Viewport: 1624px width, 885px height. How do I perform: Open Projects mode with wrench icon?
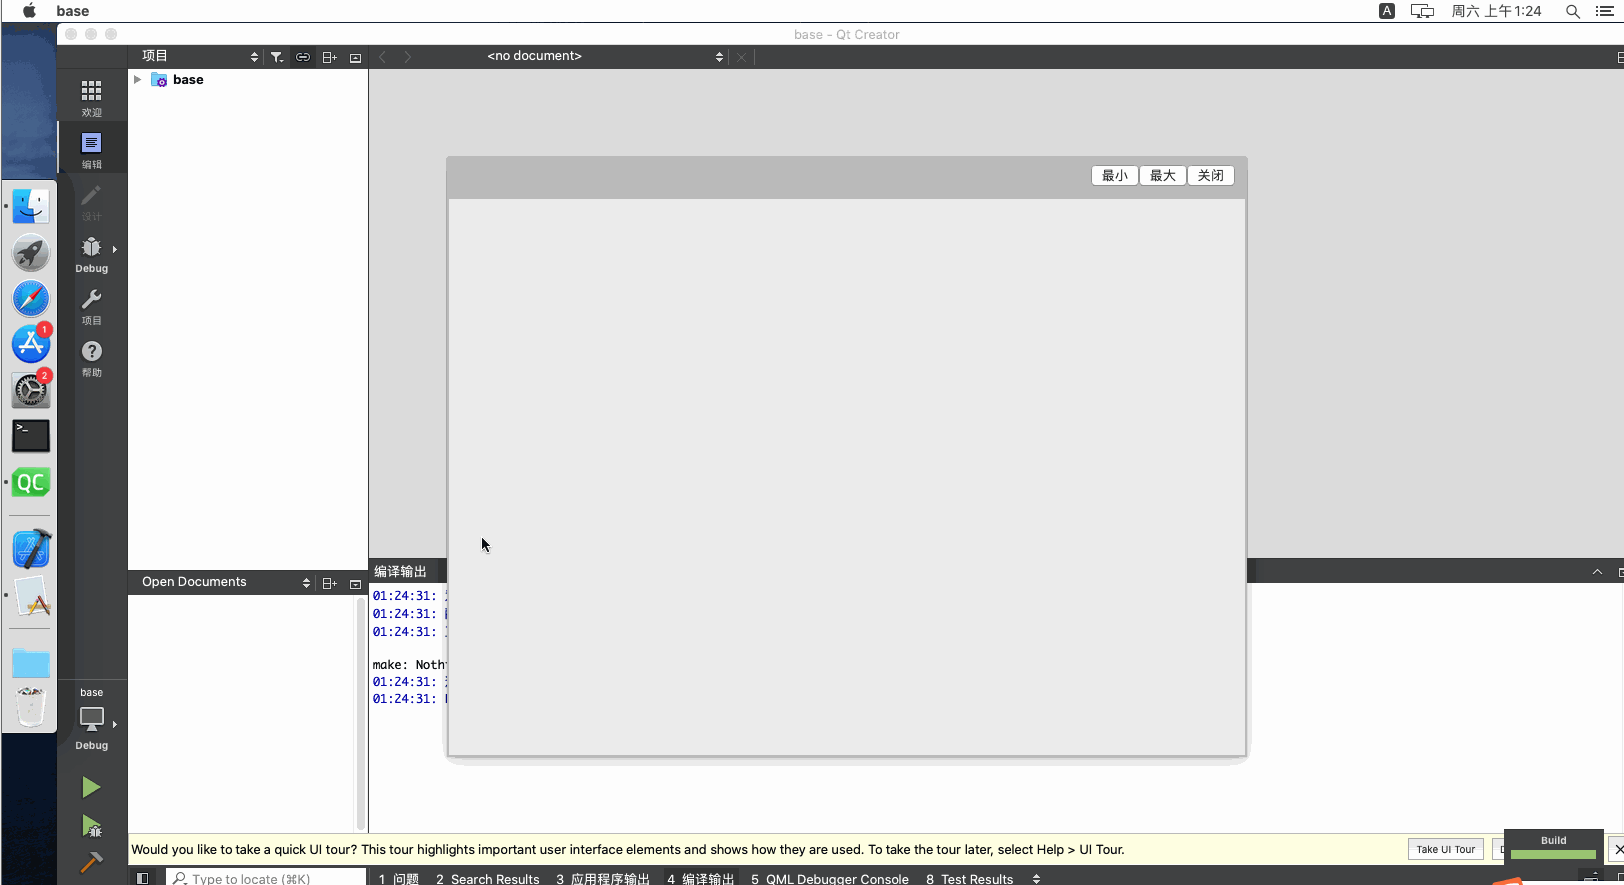(91, 306)
